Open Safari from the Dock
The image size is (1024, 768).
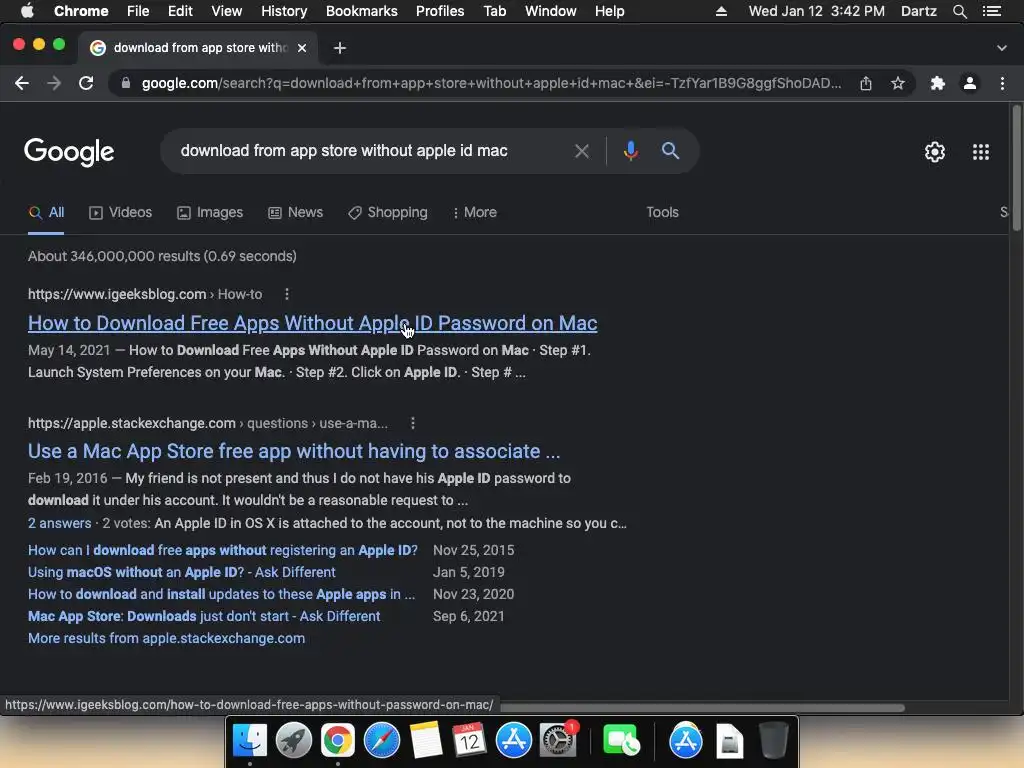[x=381, y=740]
